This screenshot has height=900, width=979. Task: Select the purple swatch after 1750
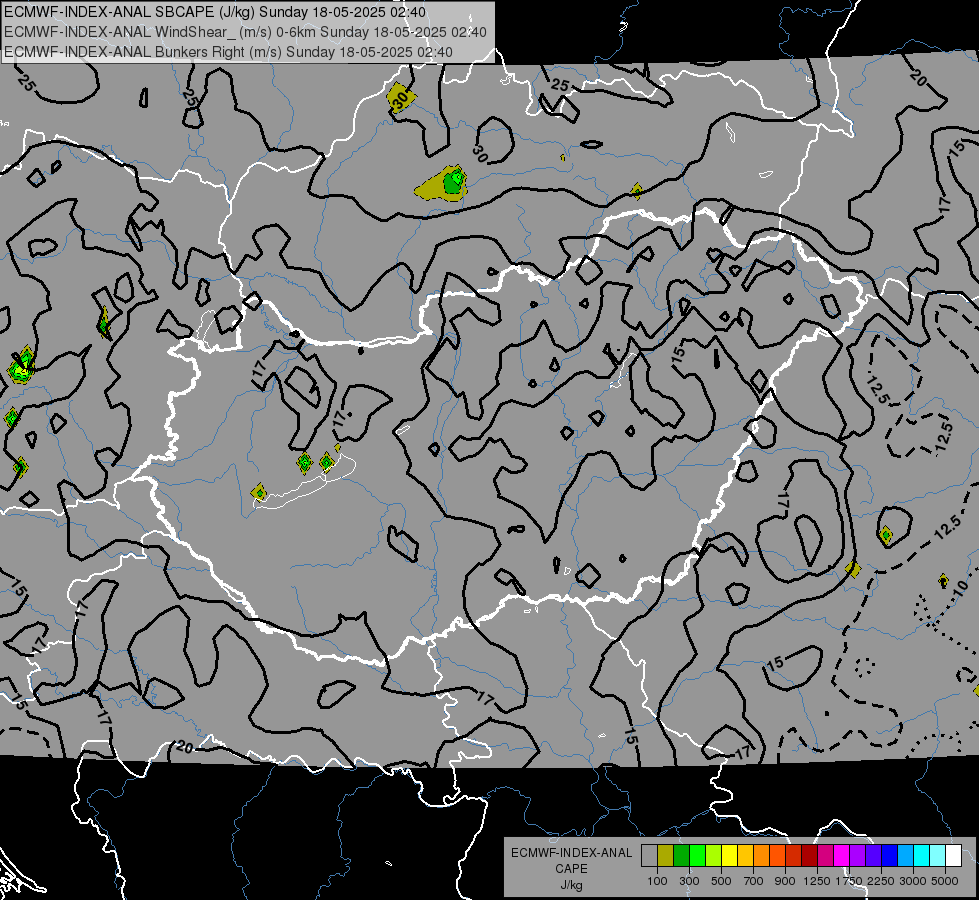(857, 855)
